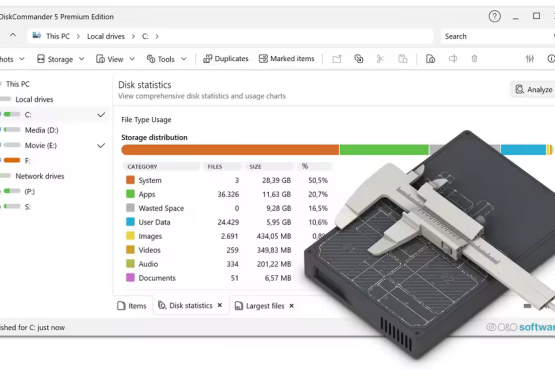
Task: Sort by the SIZE column header
Action: coord(269,166)
